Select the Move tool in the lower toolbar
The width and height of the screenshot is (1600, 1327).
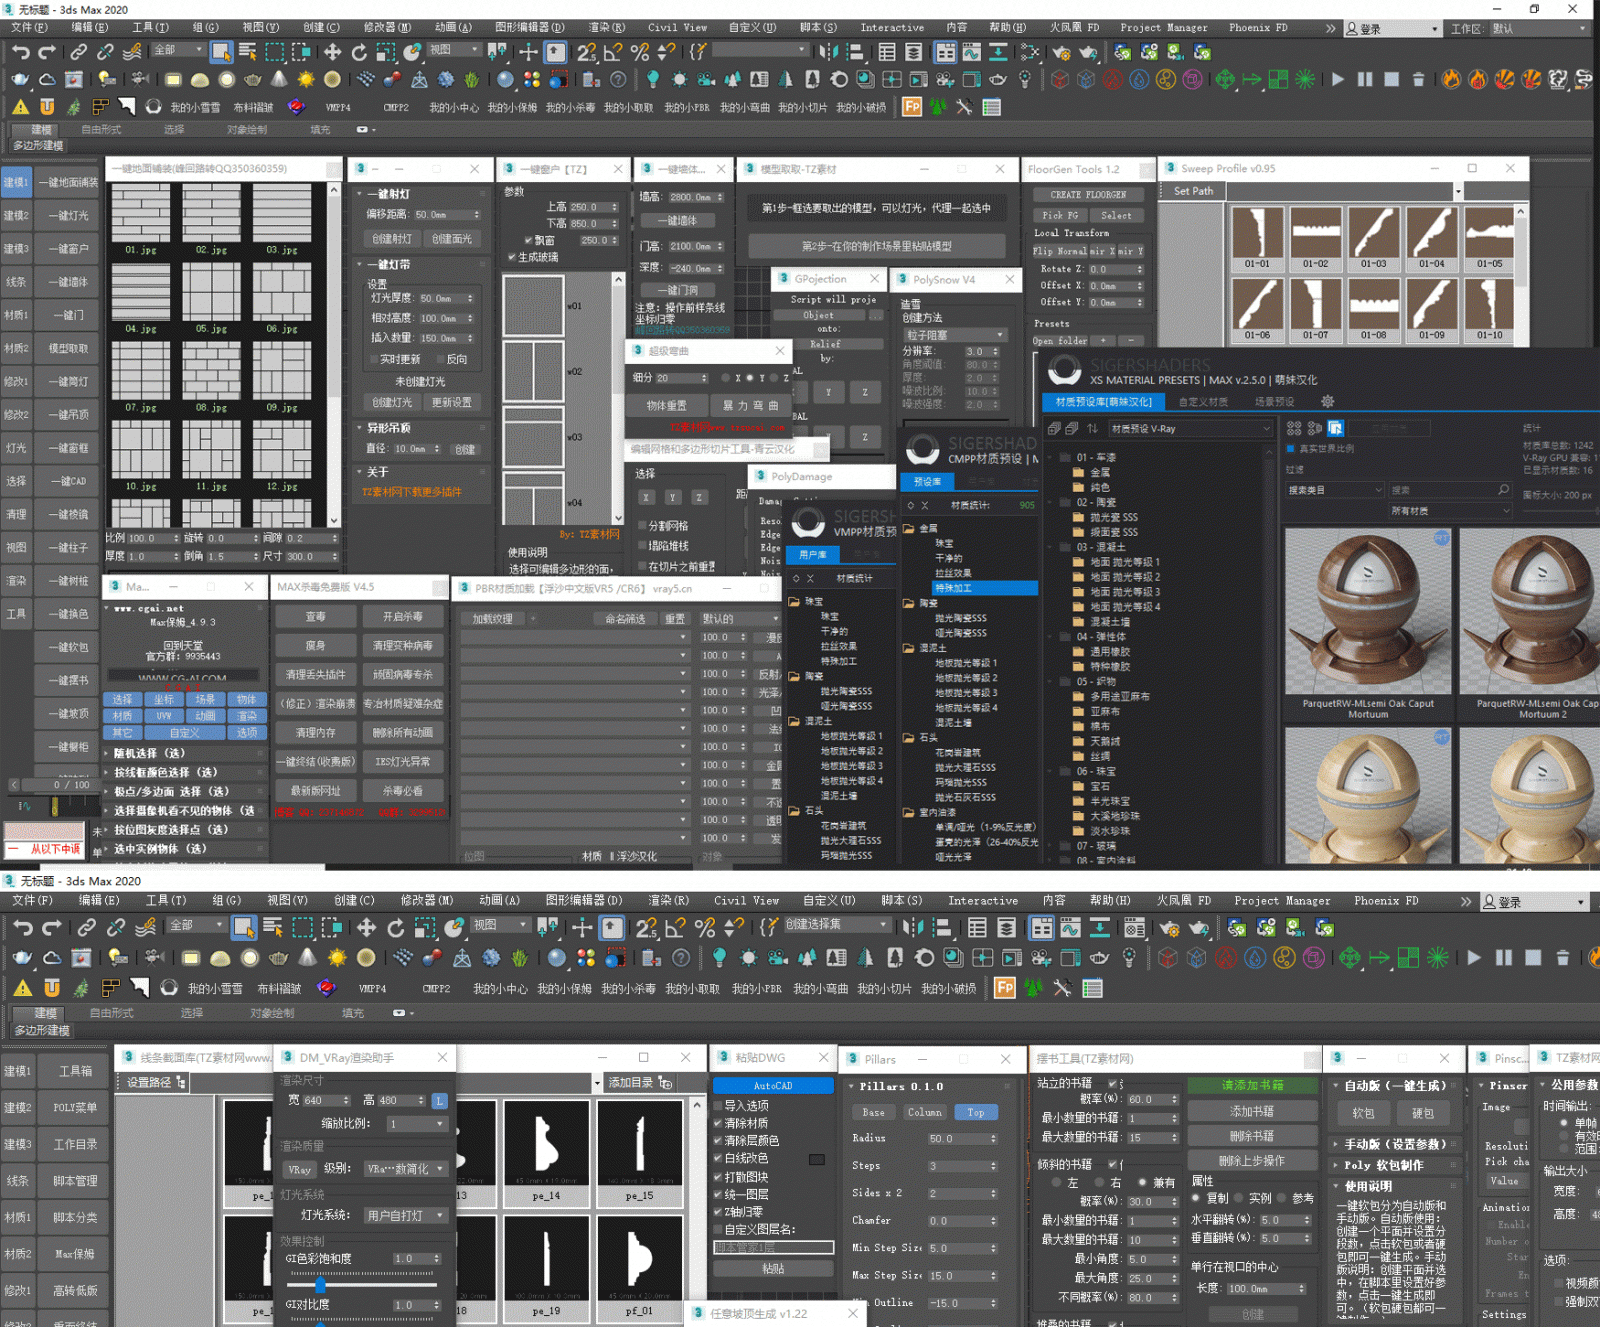366,928
